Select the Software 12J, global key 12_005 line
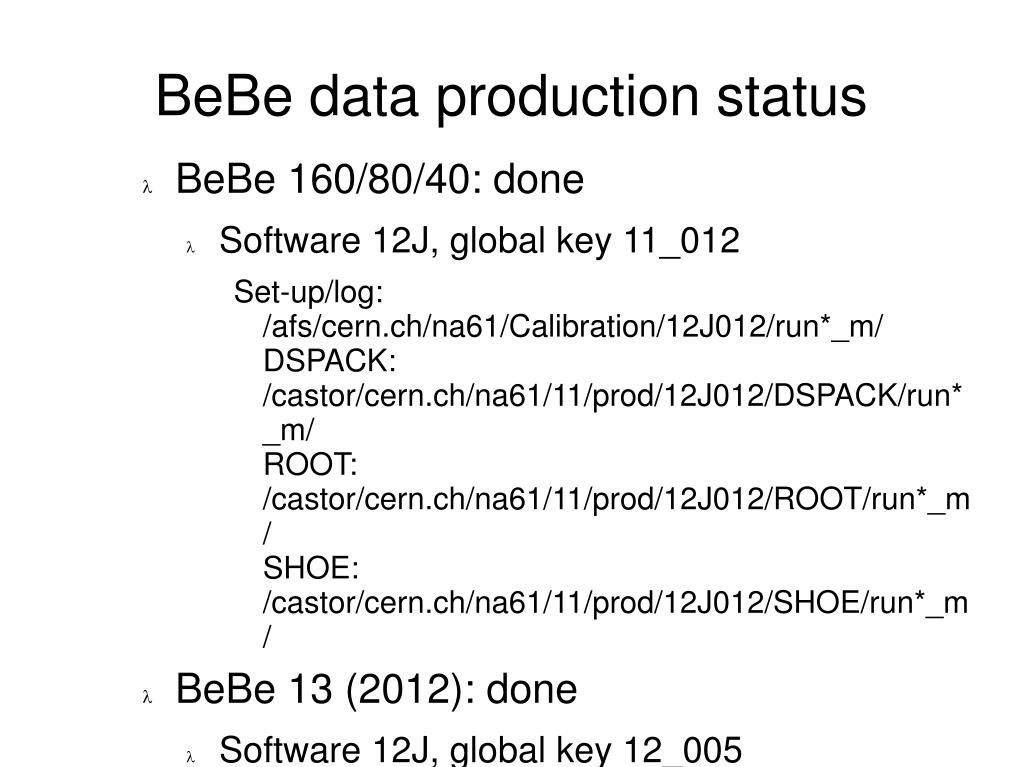This screenshot has width=1023, height=767. (x=481, y=749)
